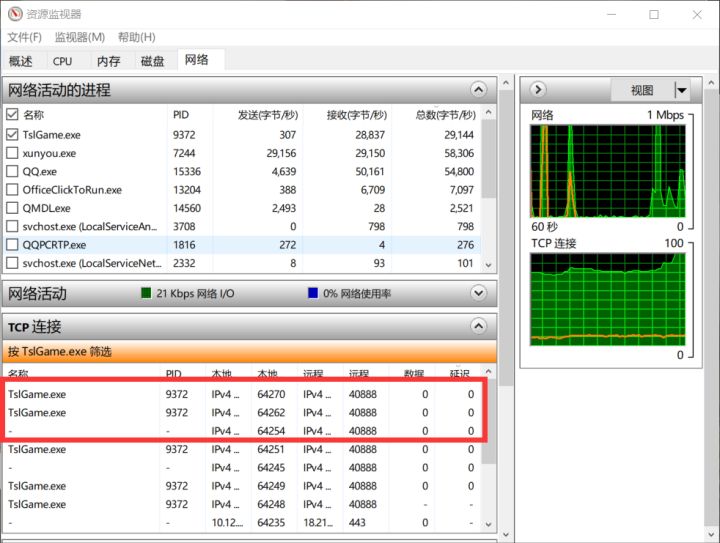Uncheck the TslGame.exe process checkbox

point(12,134)
